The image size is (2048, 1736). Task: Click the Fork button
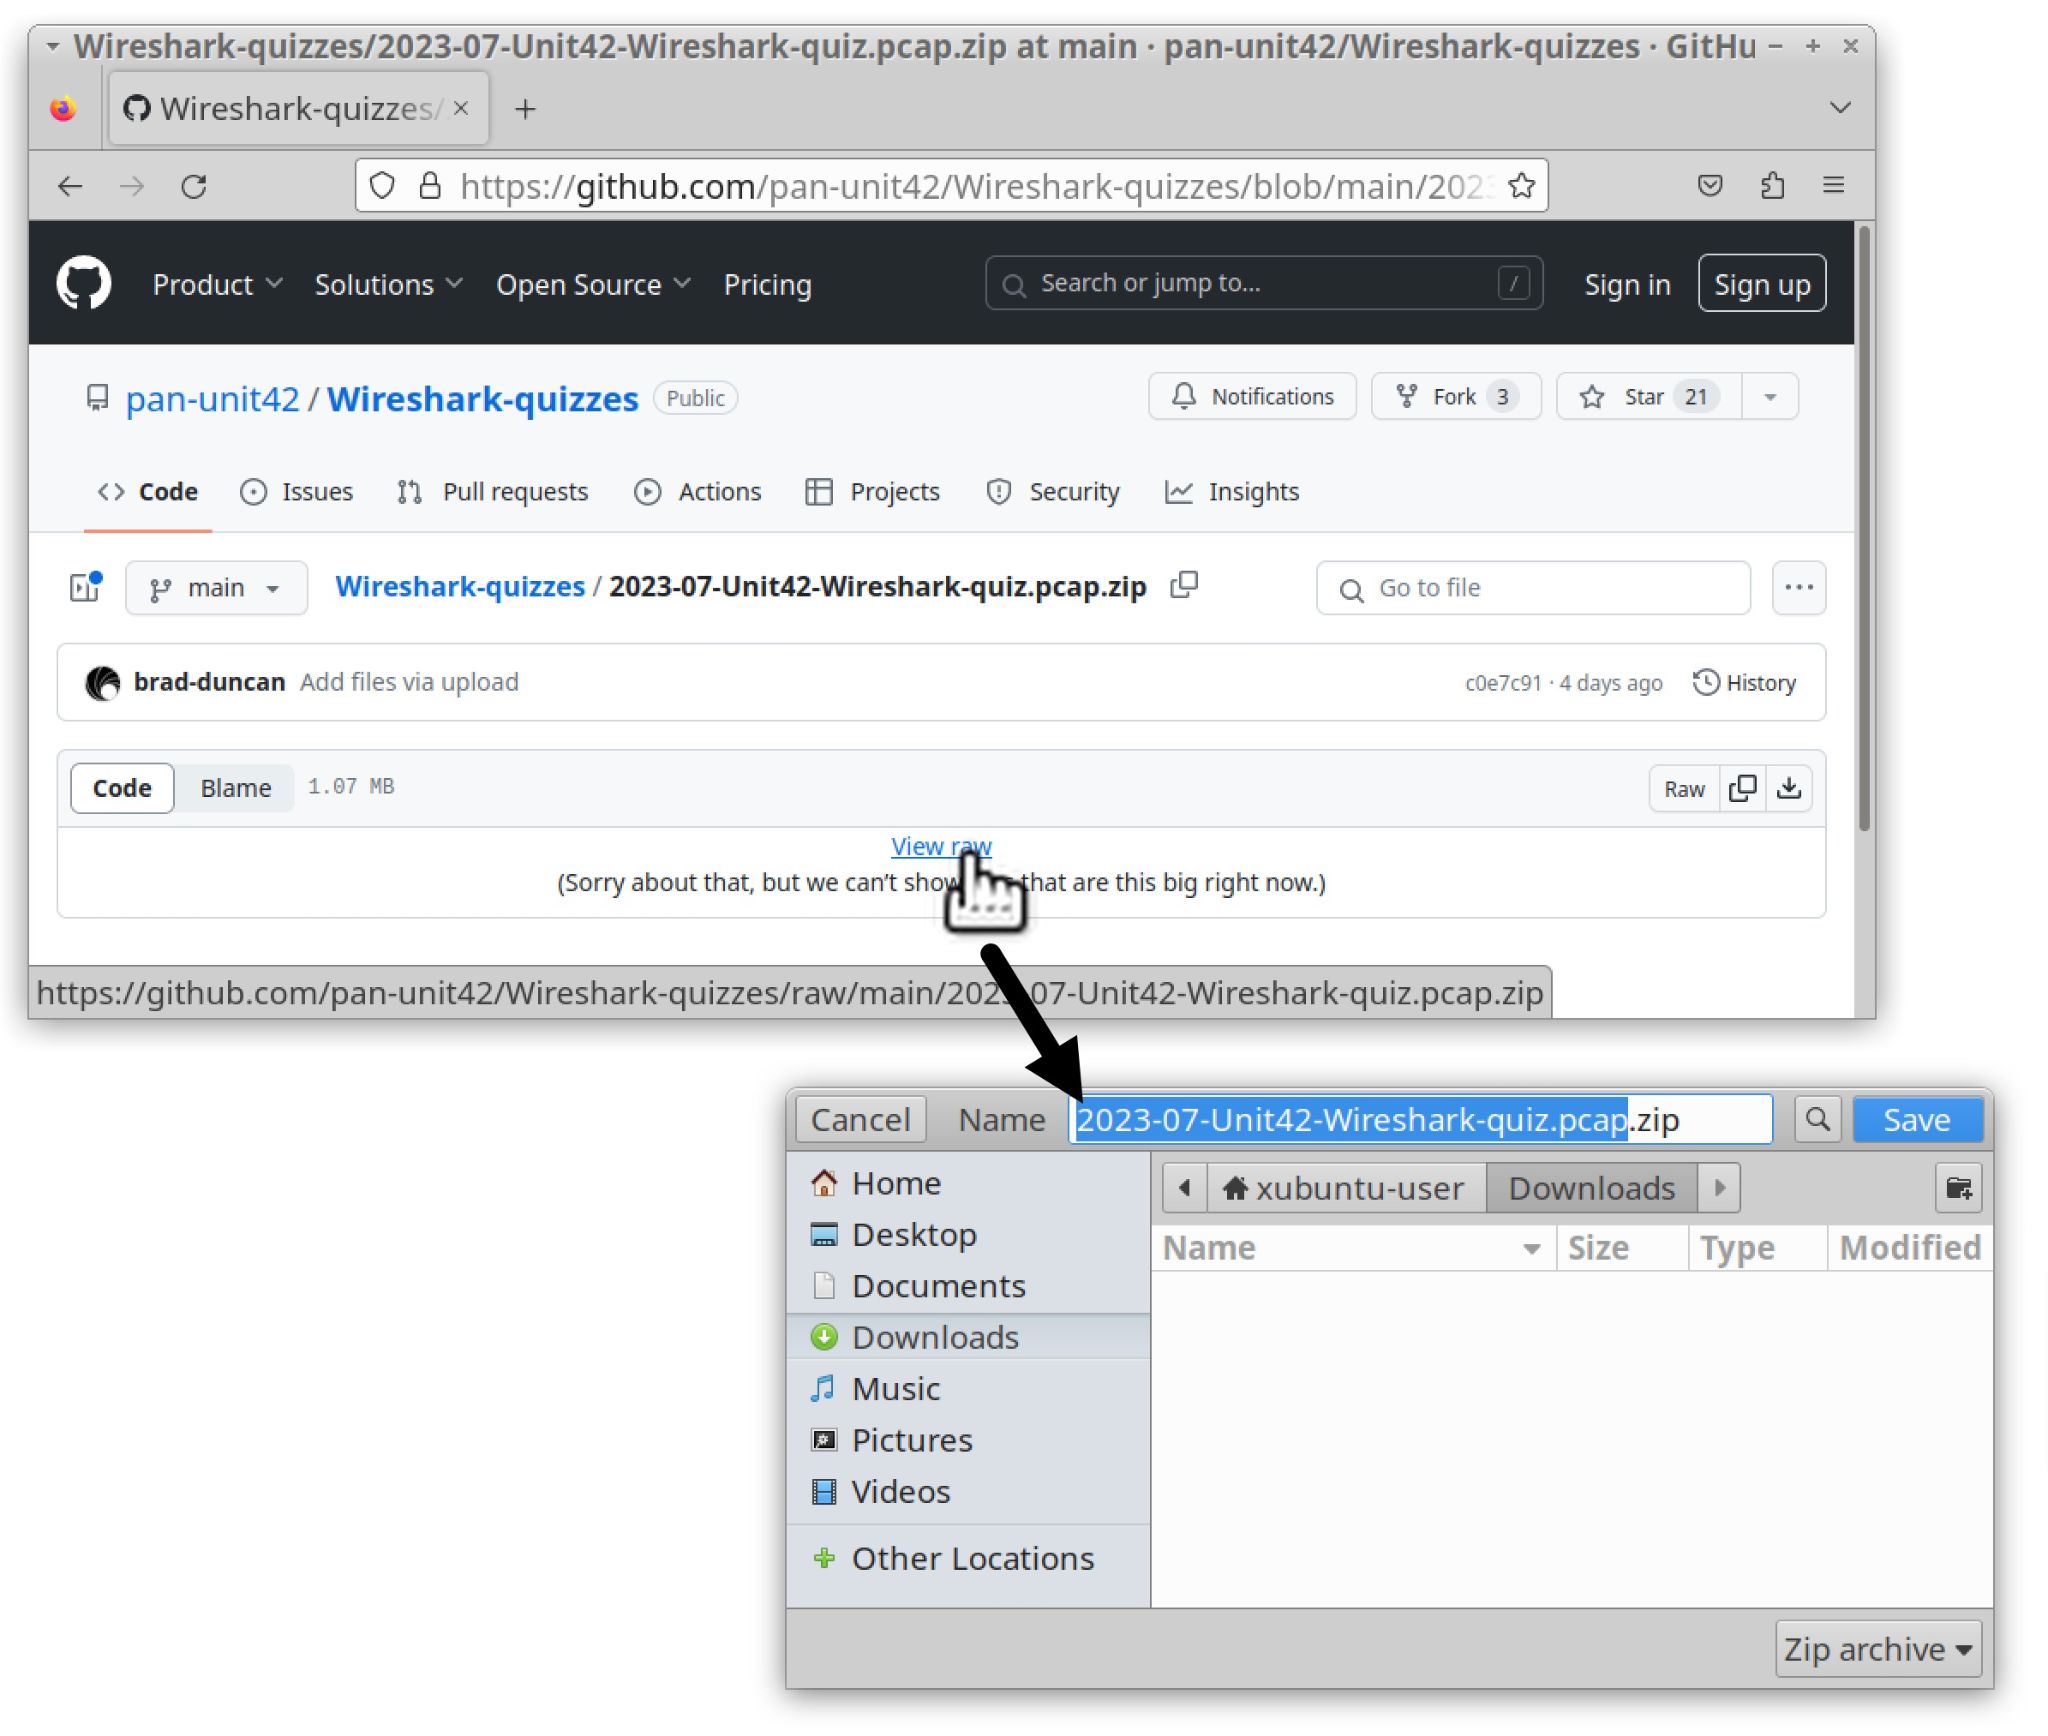pyautogui.click(x=1455, y=397)
